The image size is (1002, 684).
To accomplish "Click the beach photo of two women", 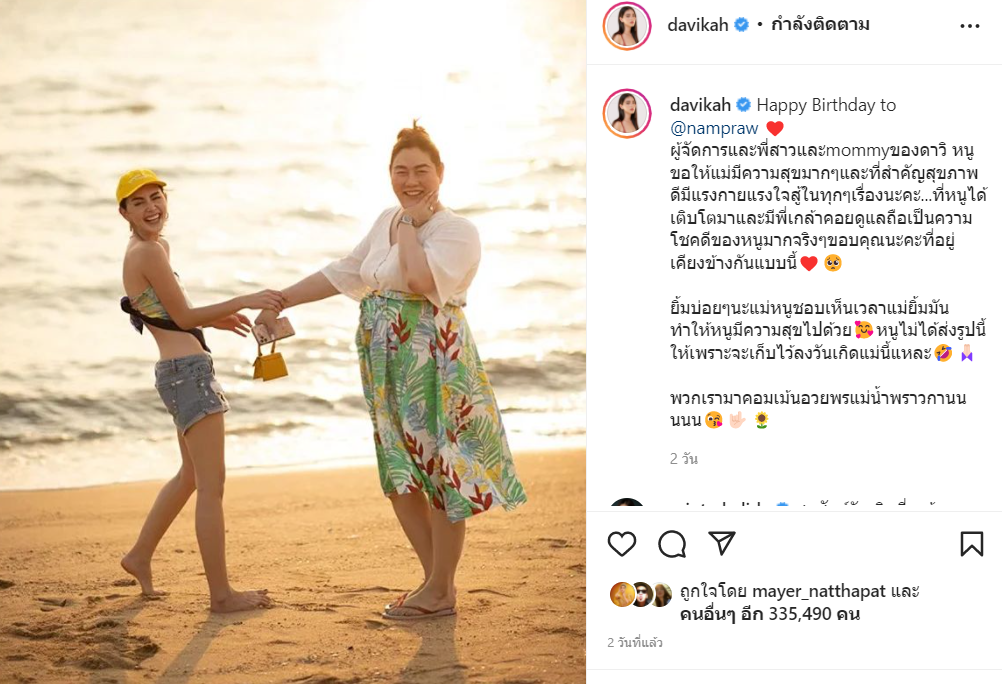I will [x=293, y=342].
